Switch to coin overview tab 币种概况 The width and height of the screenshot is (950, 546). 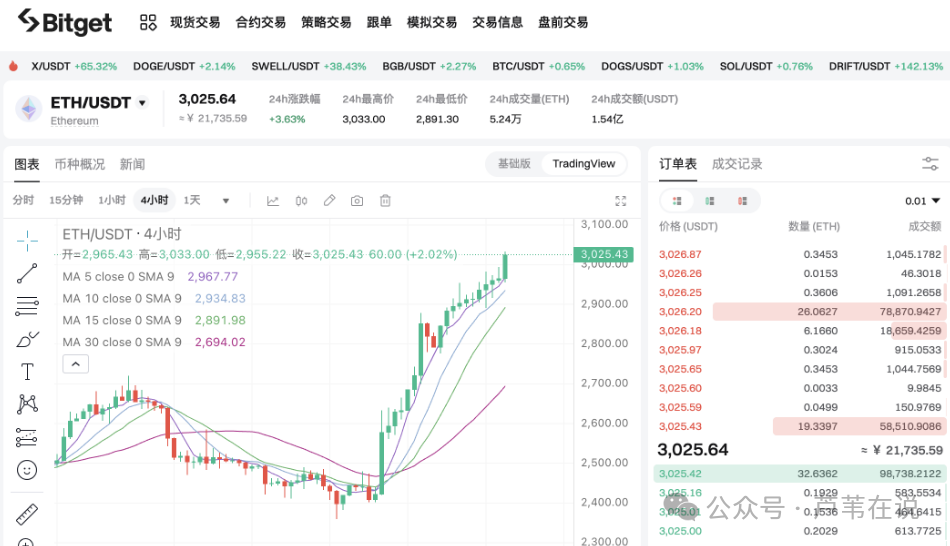(79, 164)
